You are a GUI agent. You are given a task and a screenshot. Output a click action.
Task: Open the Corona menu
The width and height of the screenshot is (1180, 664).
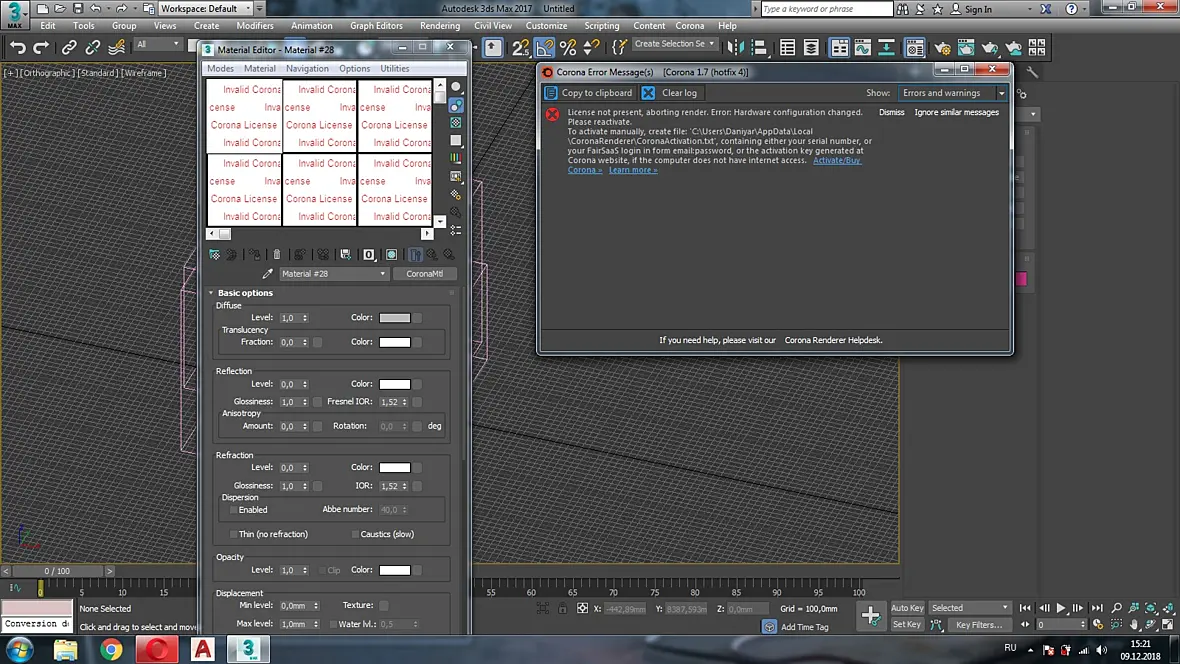689,26
